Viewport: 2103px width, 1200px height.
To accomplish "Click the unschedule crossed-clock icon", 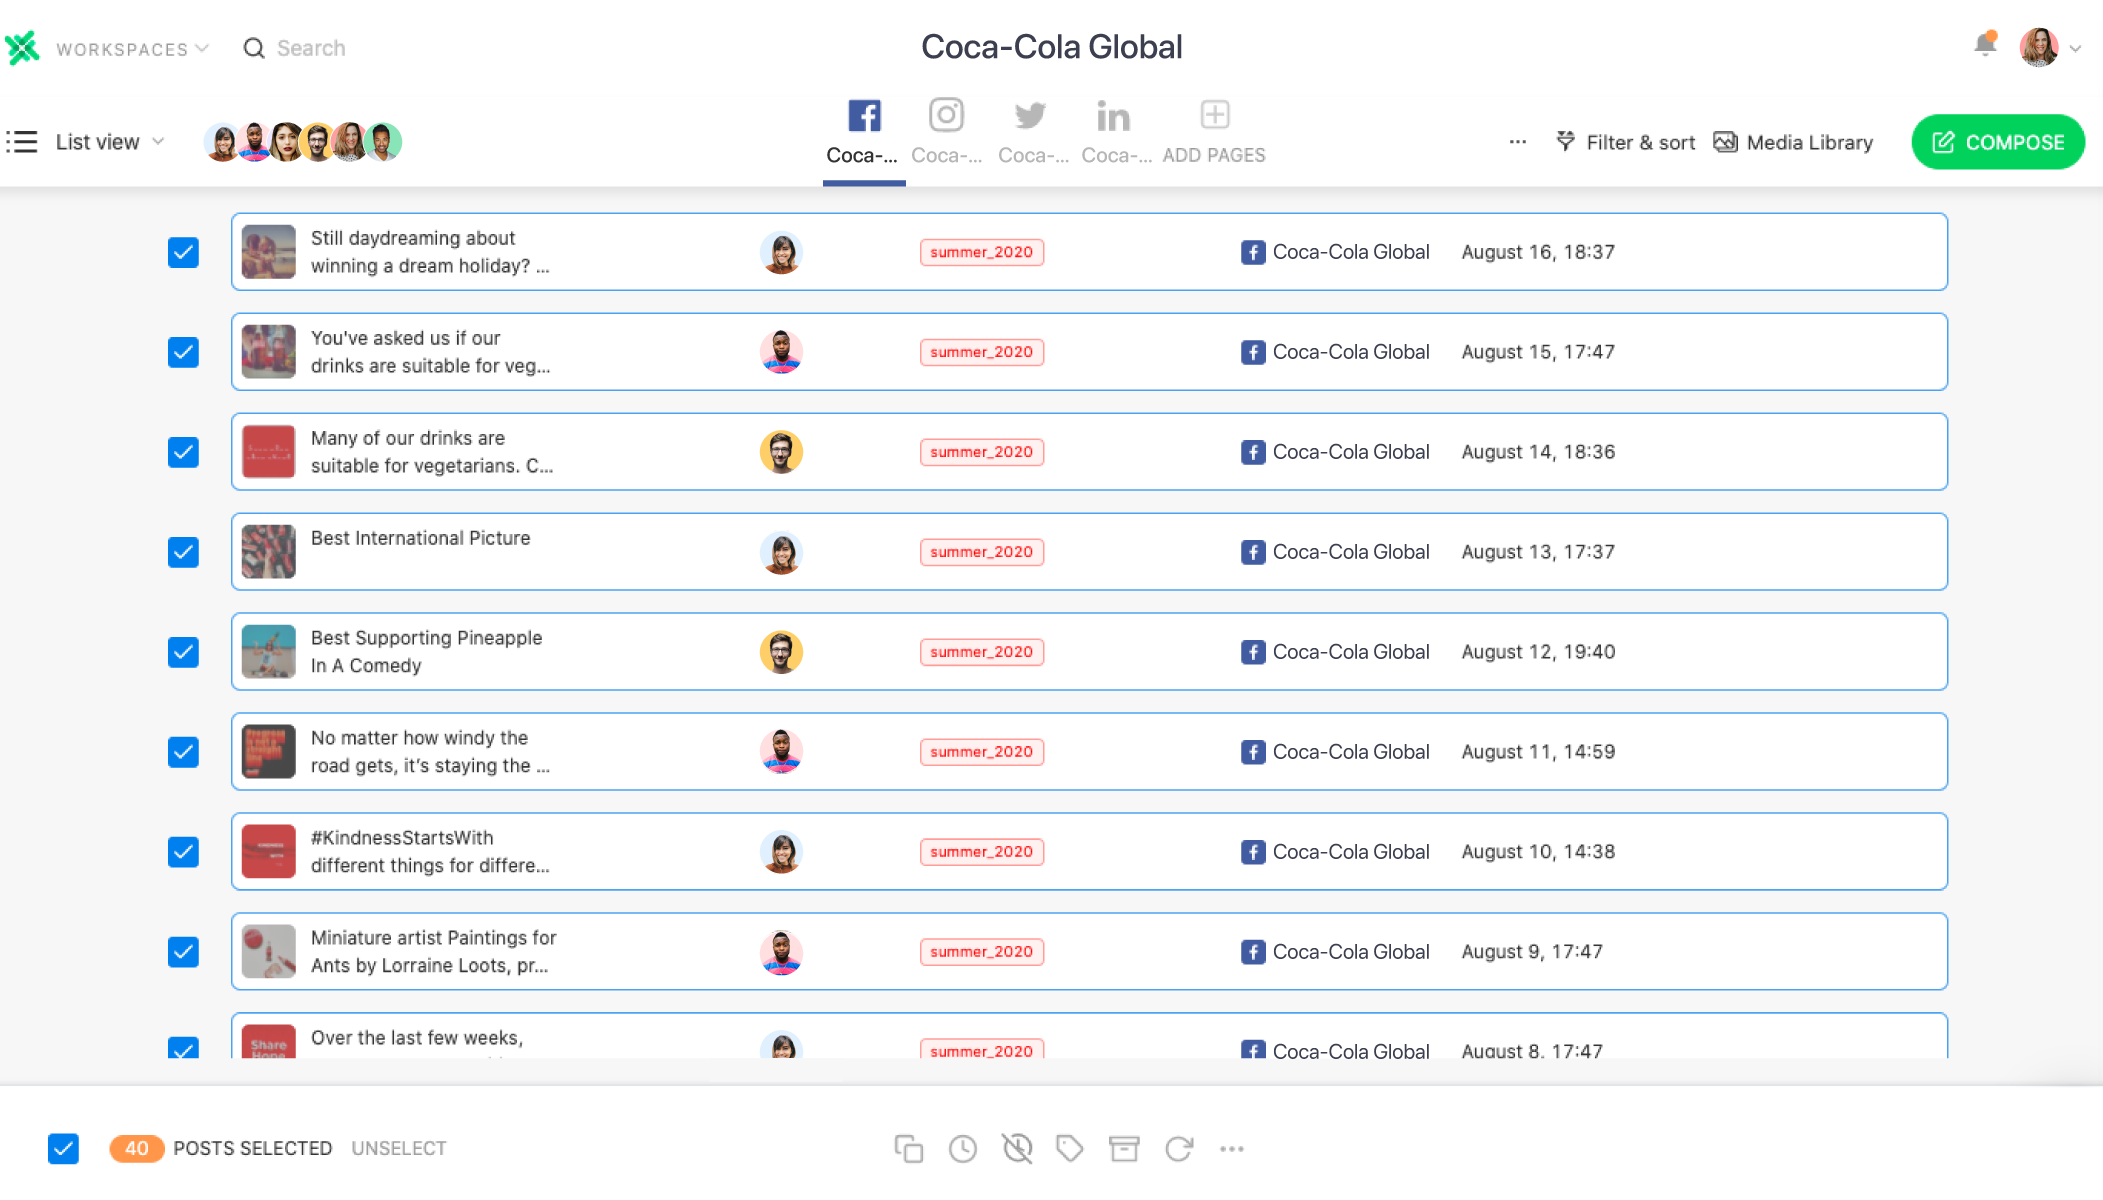I will pyautogui.click(x=1017, y=1149).
